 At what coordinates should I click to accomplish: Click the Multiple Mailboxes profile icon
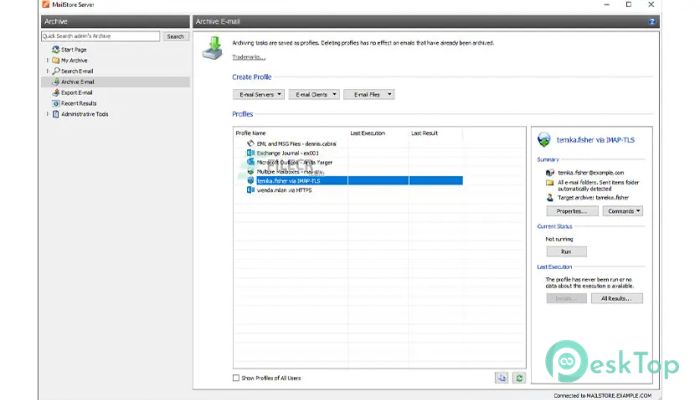click(250, 171)
